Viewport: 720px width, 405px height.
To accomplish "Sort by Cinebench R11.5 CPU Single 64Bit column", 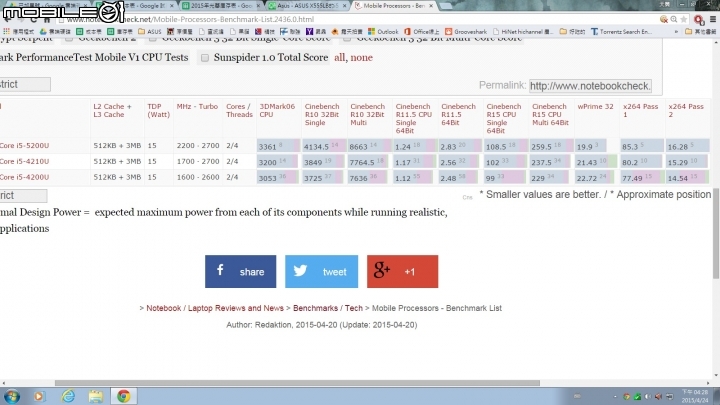I will [414, 118].
